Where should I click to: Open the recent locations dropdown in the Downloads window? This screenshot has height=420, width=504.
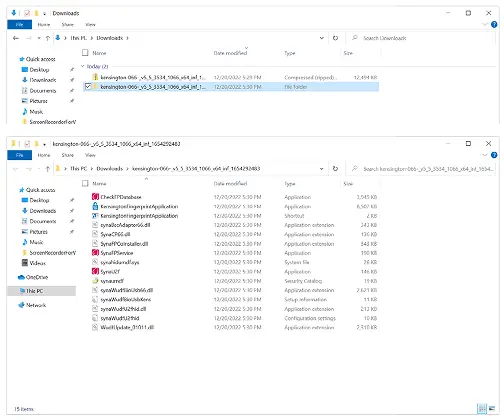pyautogui.click(x=39, y=38)
